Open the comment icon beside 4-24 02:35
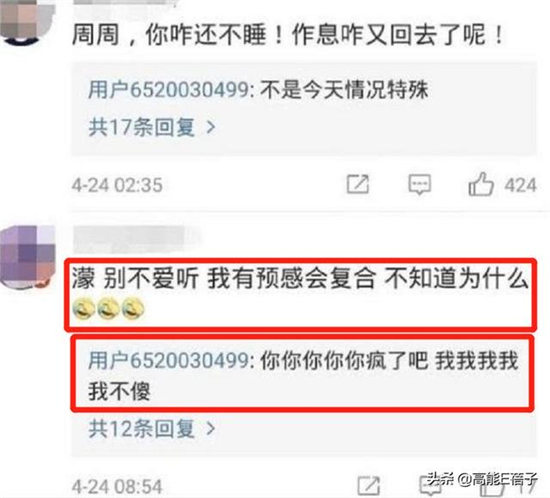Viewport: 550px width, 498px height. point(420,184)
